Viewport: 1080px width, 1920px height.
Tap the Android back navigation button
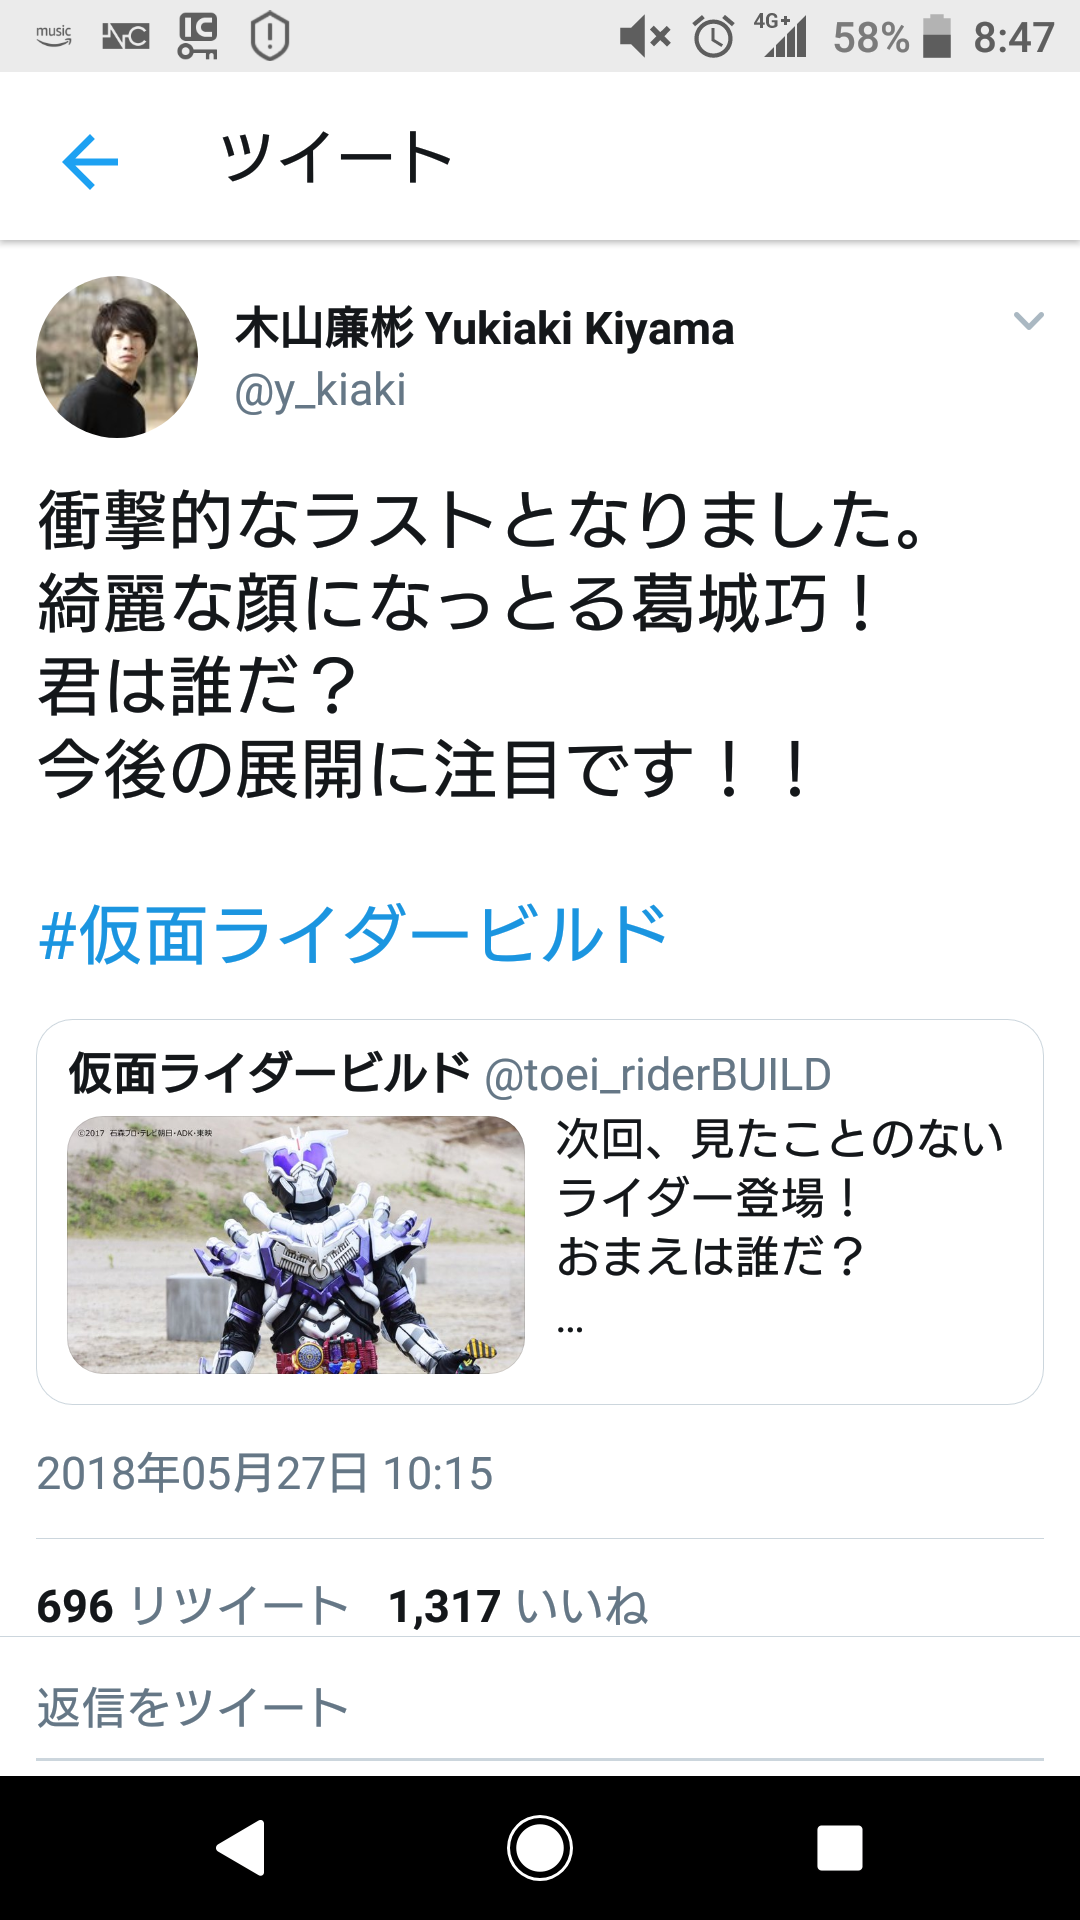(x=240, y=1847)
